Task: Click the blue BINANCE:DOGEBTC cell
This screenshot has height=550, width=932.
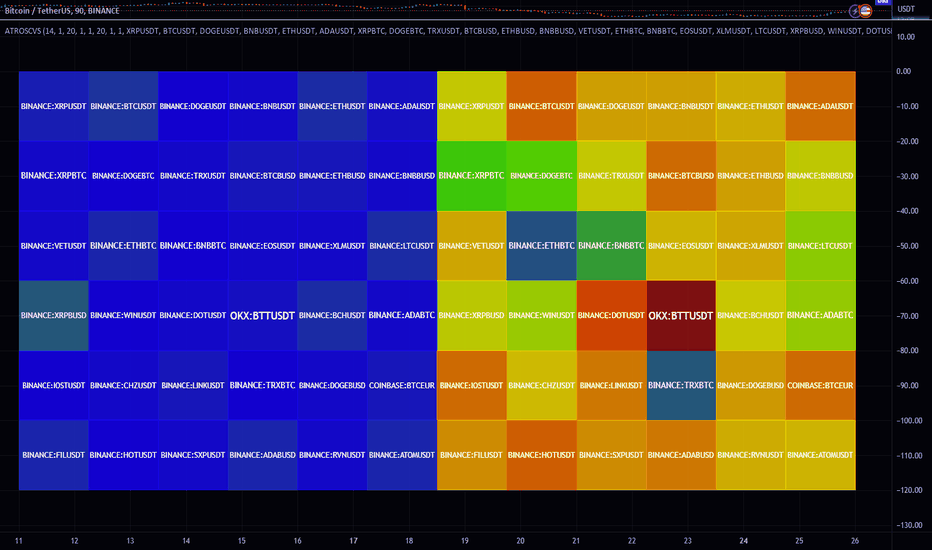Action: pyautogui.click(x=123, y=176)
